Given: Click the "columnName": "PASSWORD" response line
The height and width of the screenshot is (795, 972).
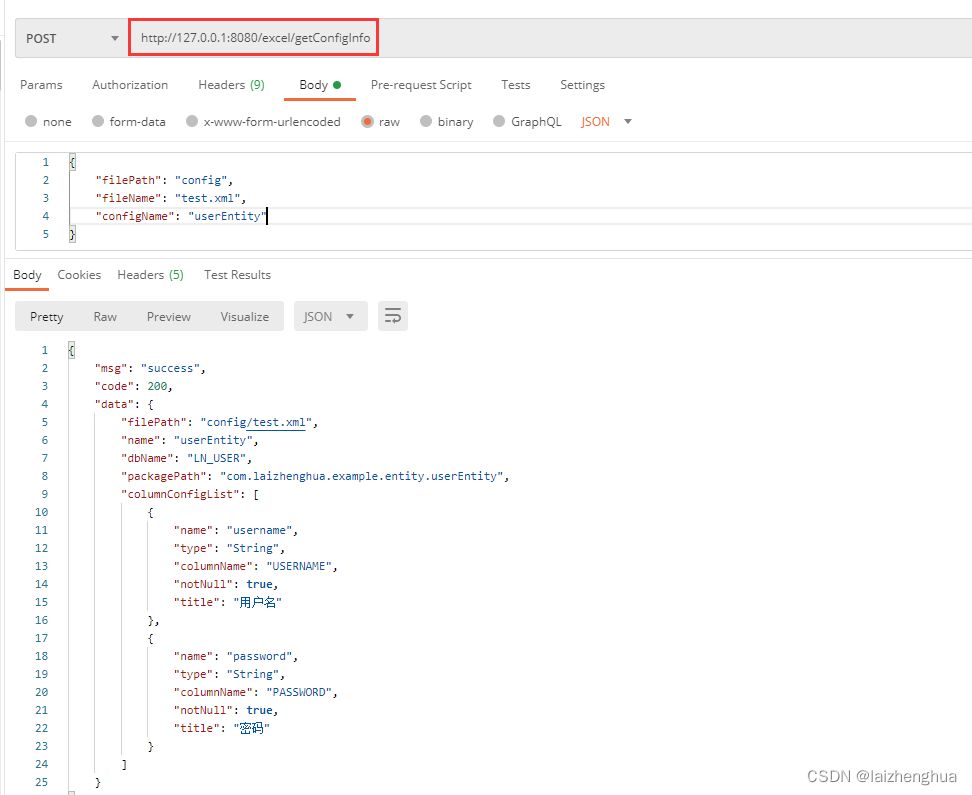Looking at the screenshot, I should point(255,692).
